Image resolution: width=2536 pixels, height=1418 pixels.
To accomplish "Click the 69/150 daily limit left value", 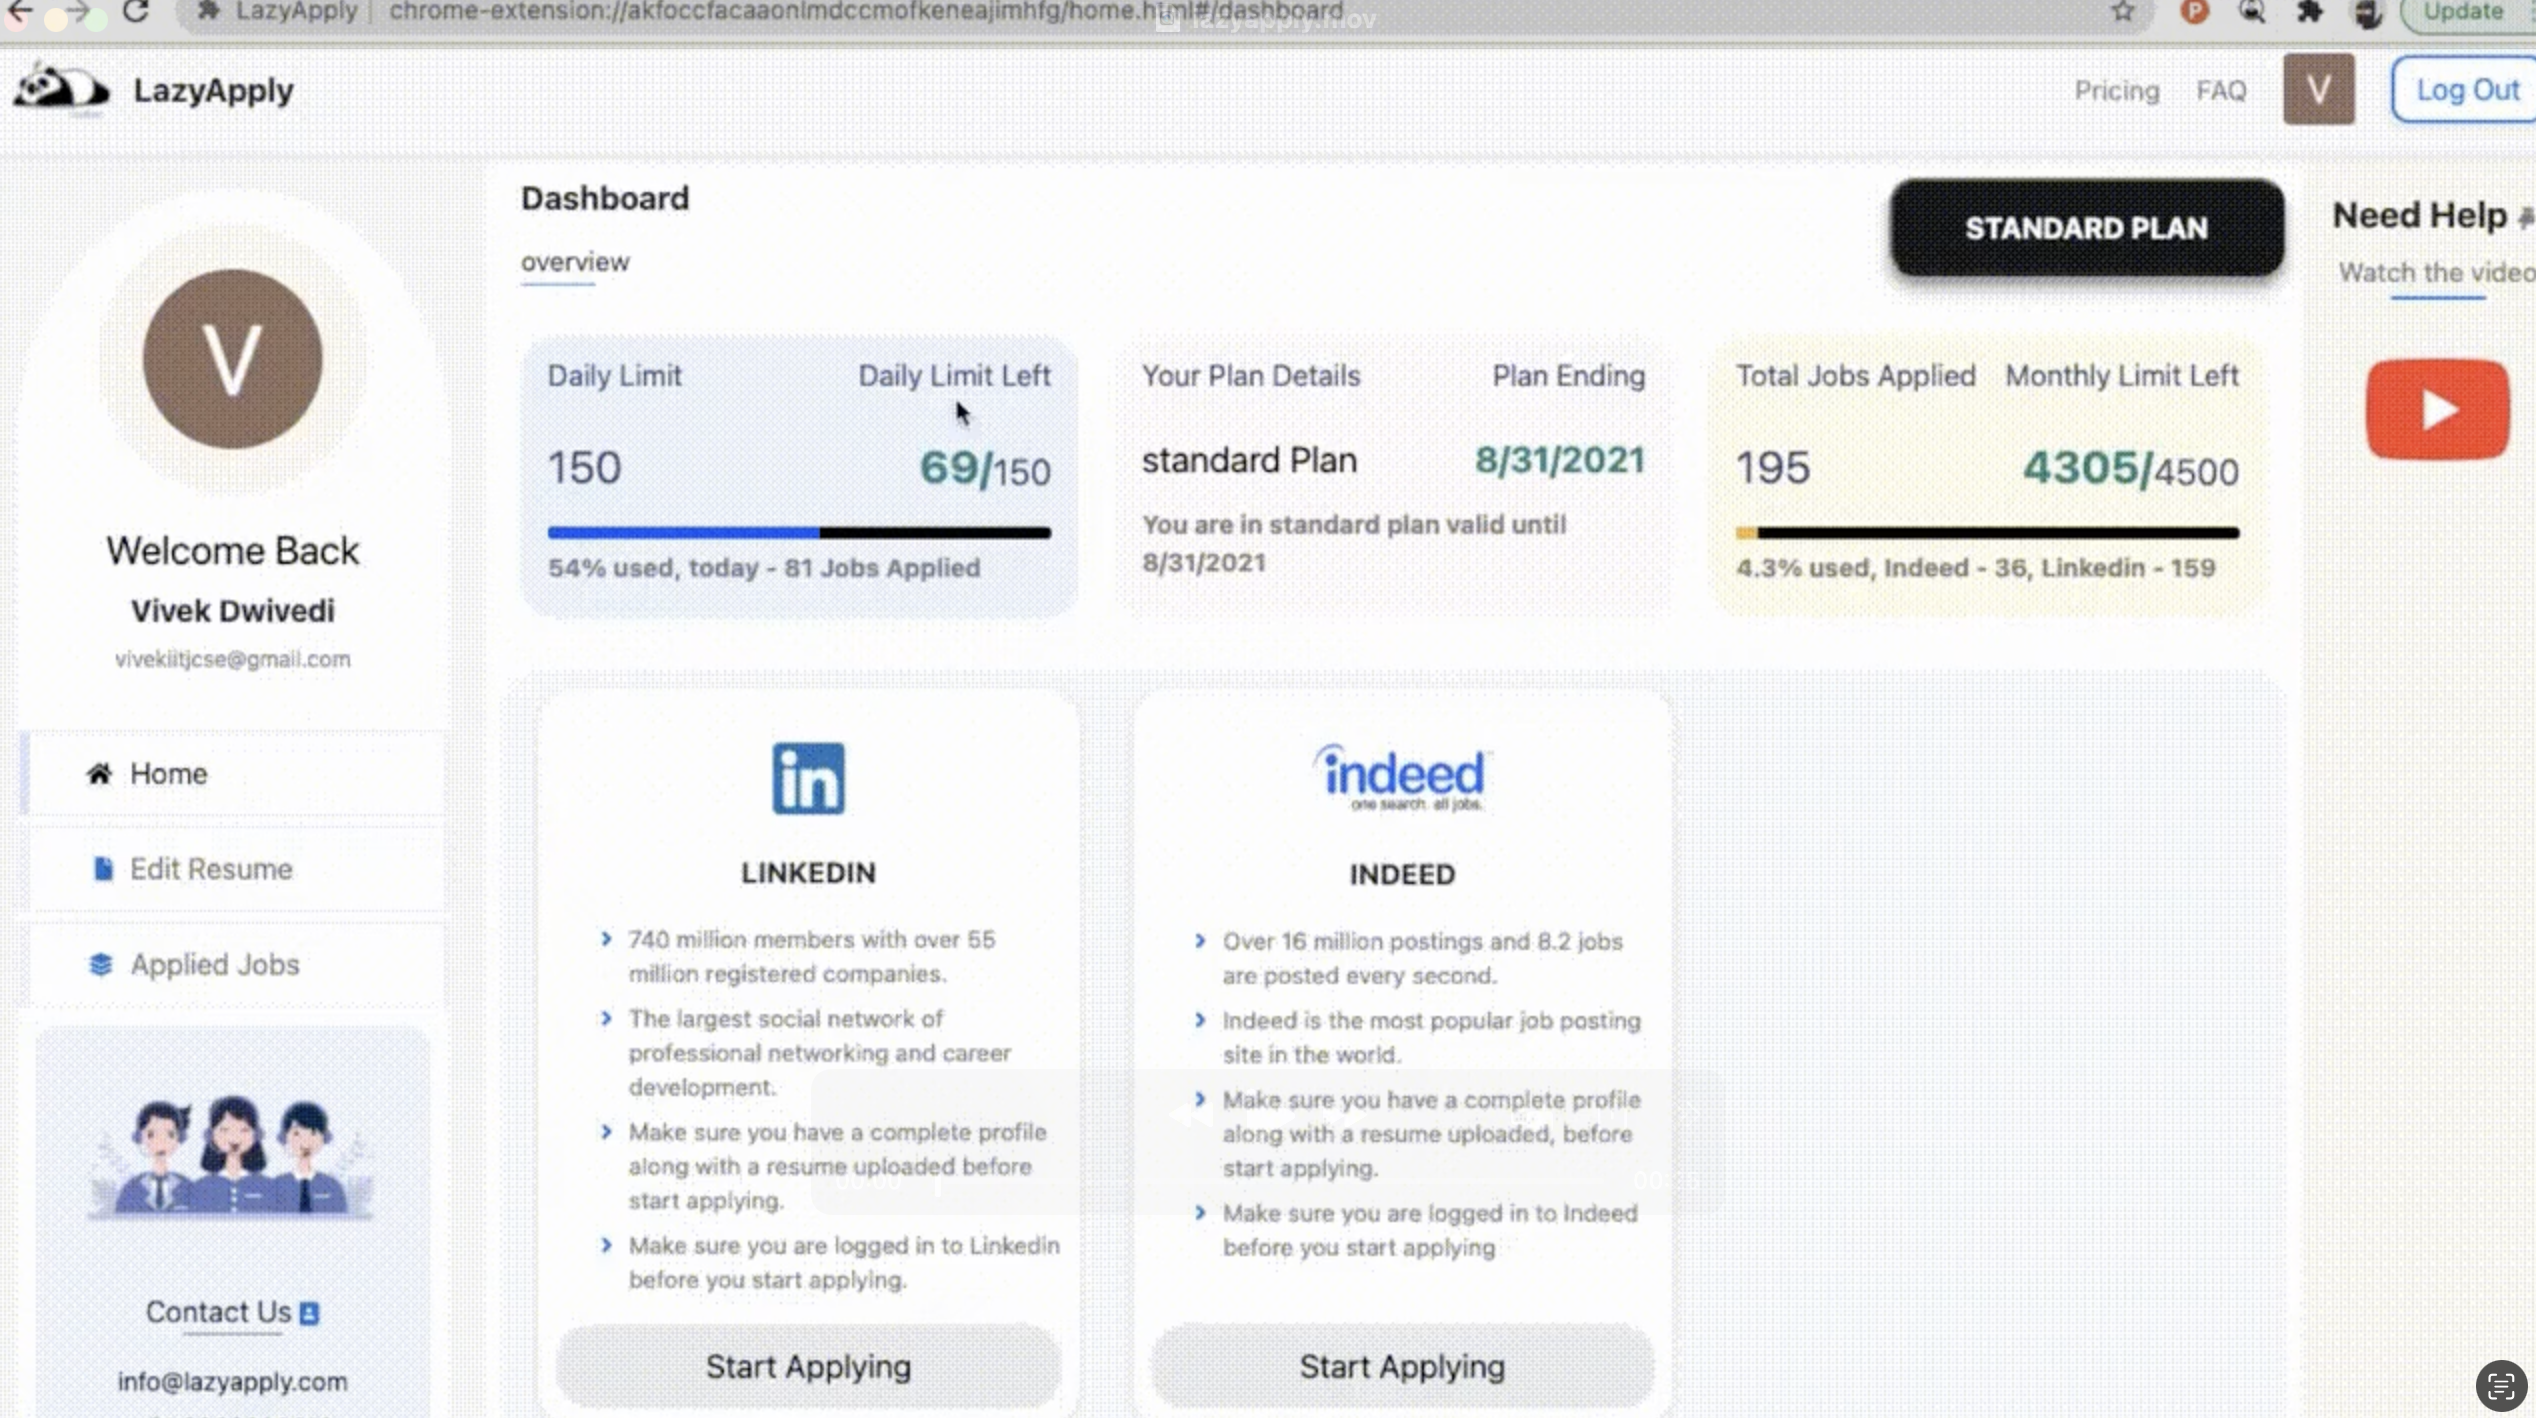I will coord(985,469).
